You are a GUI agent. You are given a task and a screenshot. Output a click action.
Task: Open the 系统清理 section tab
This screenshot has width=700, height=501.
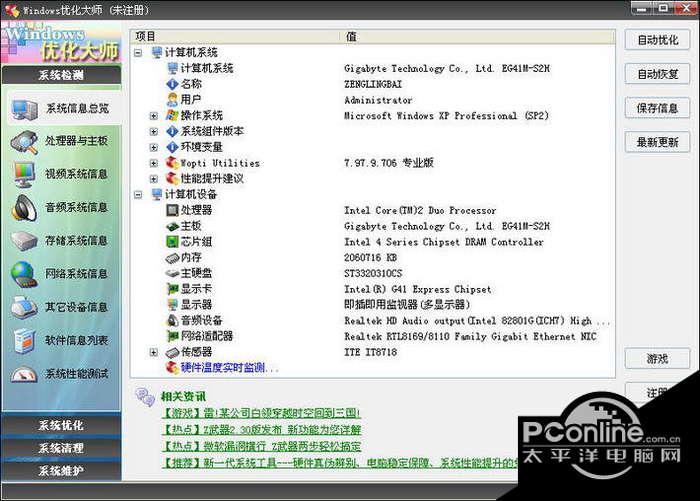(61, 448)
